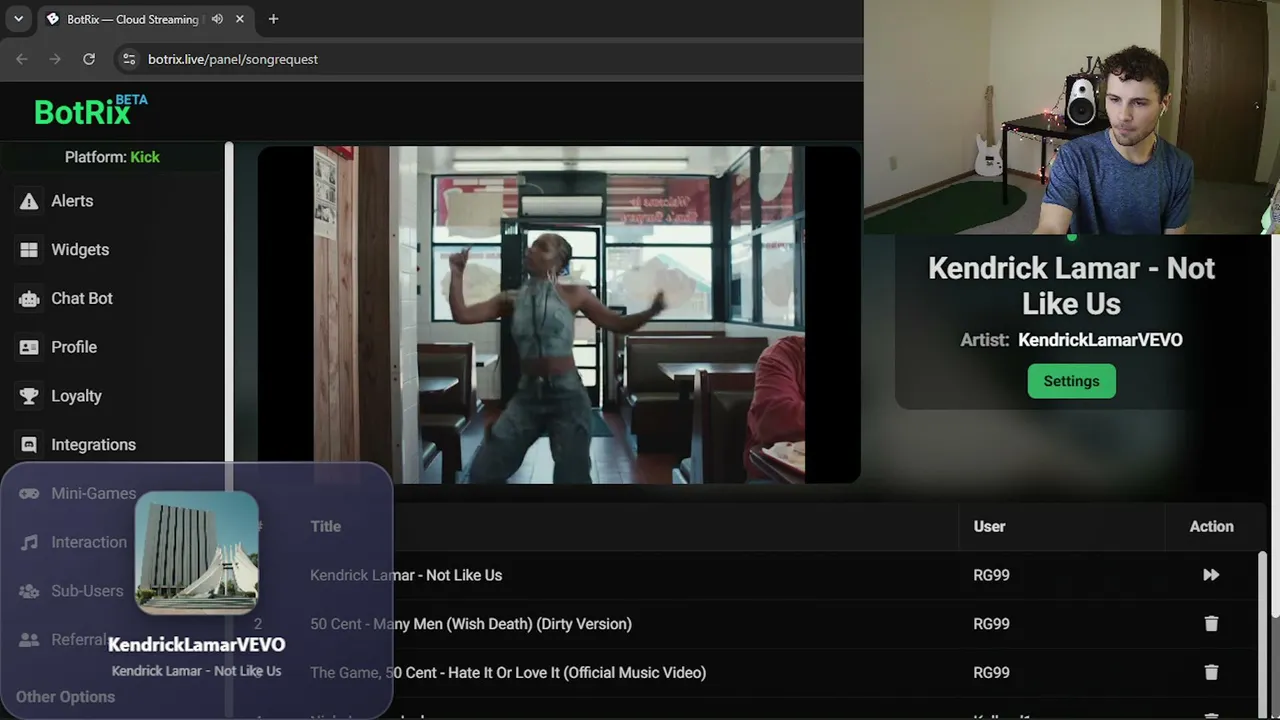Click the KendrickLamarVEVO artist name
This screenshot has width=1280, height=720.
tap(1100, 340)
